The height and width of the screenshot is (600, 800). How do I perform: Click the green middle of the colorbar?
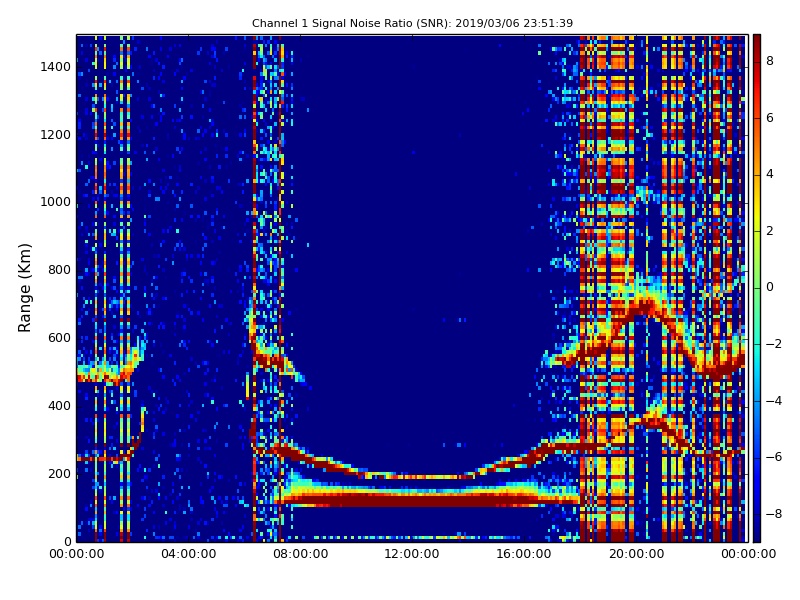point(757,288)
